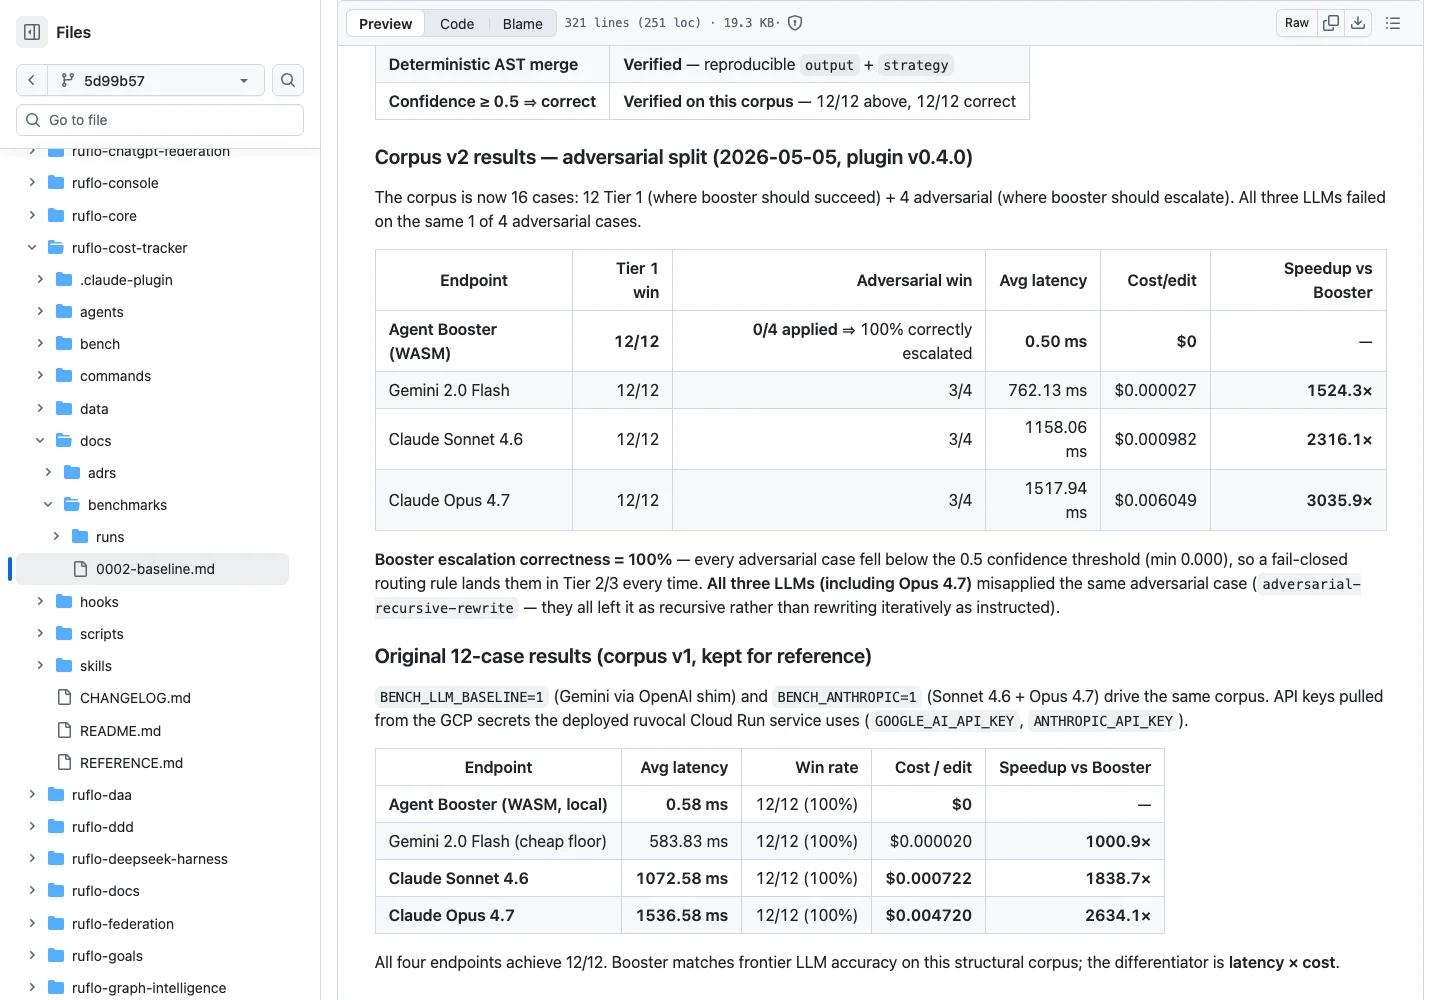
Task: Click the 'Original 12-case results' heading
Action: point(623,656)
